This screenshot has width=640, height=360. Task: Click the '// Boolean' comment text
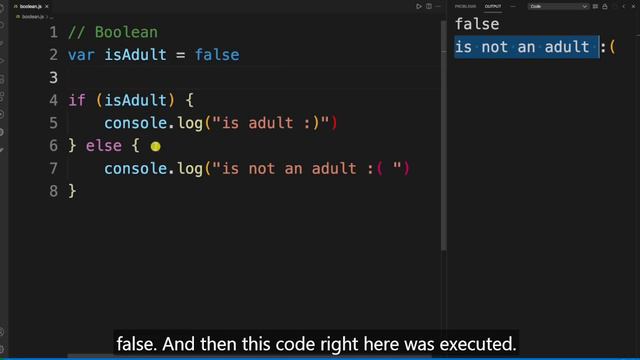pyautogui.click(x=113, y=32)
